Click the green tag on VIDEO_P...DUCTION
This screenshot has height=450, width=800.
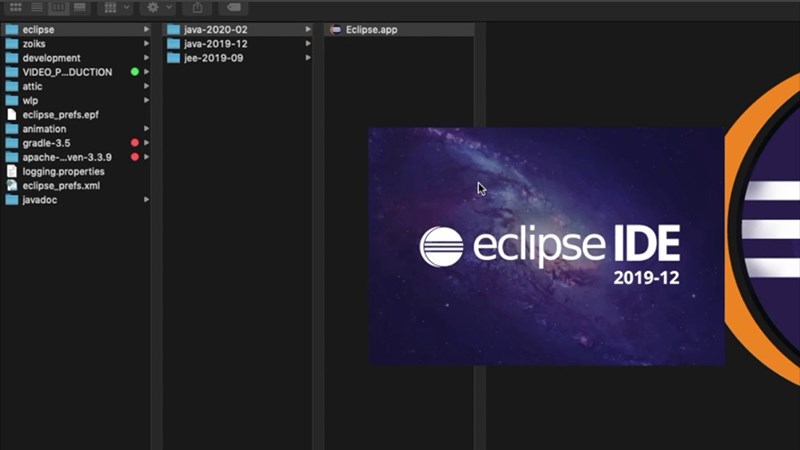point(135,72)
